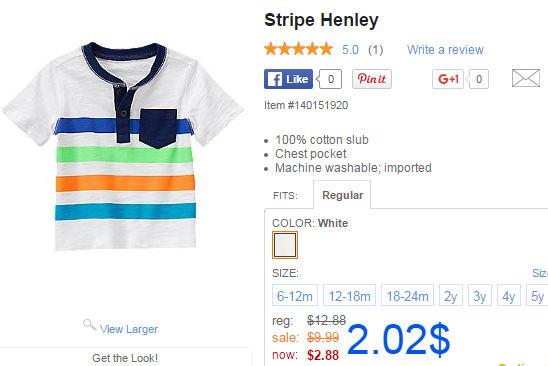Select size 18-24m
This screenshot has width=548, height=366.
pos(407,295)
